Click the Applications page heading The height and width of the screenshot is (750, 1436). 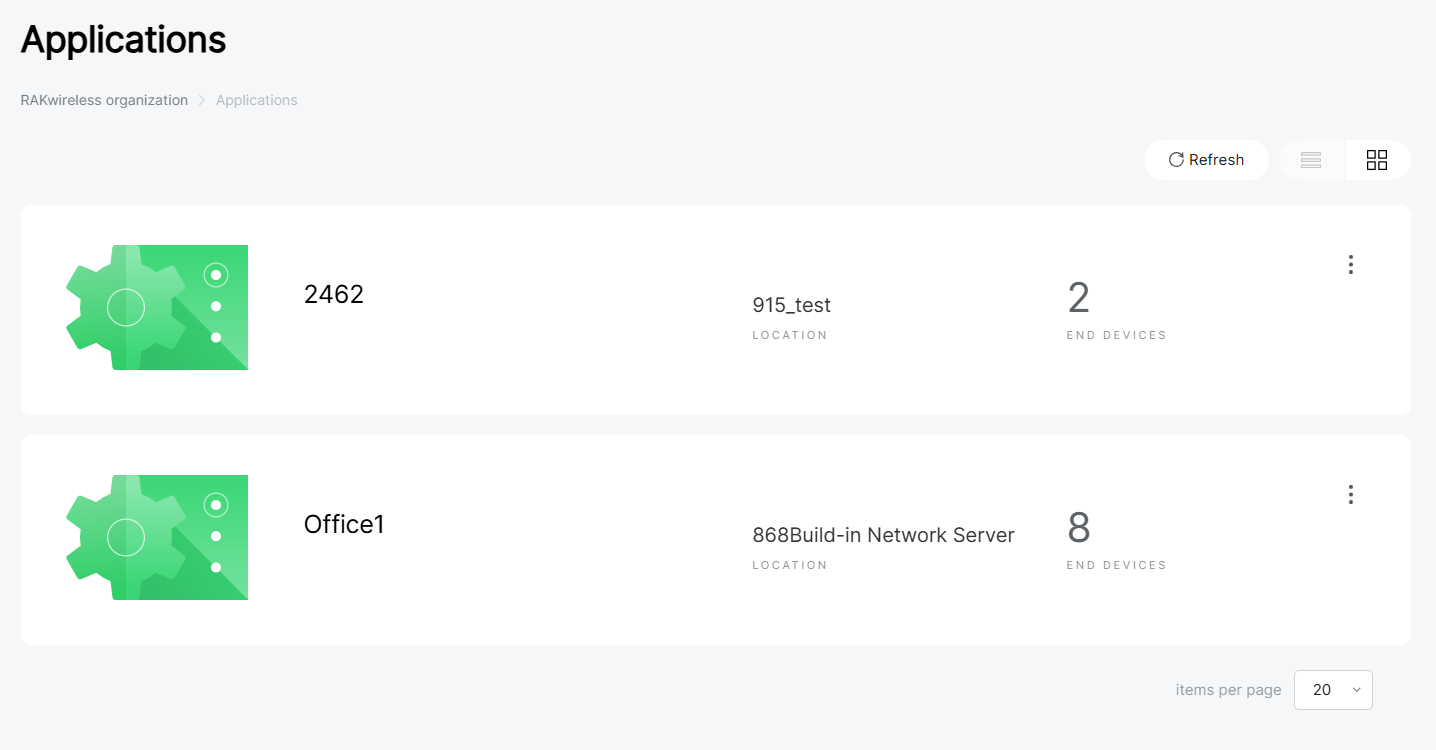coord(123,40)
